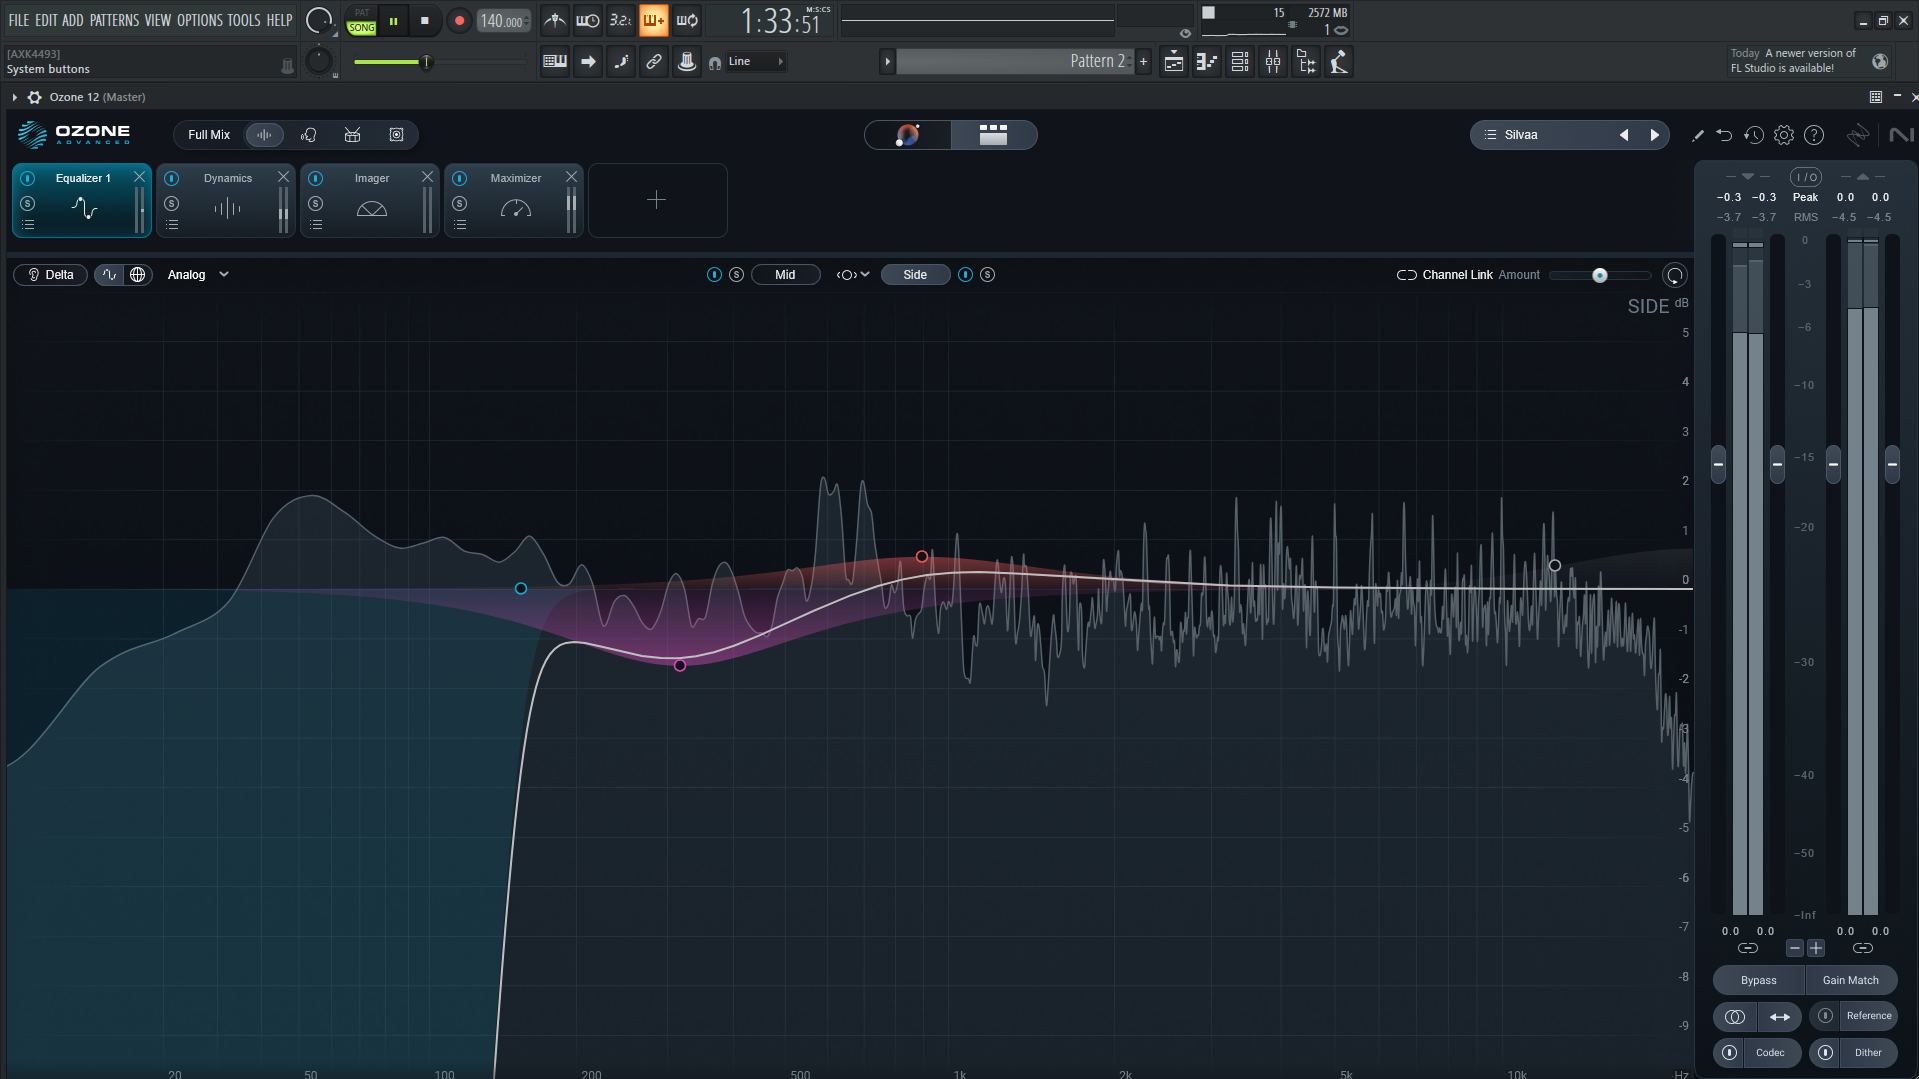Screen dimensions: 1919x1079
Task: Solo the Equalizer 1 module
Action: [x=28, y=203]
